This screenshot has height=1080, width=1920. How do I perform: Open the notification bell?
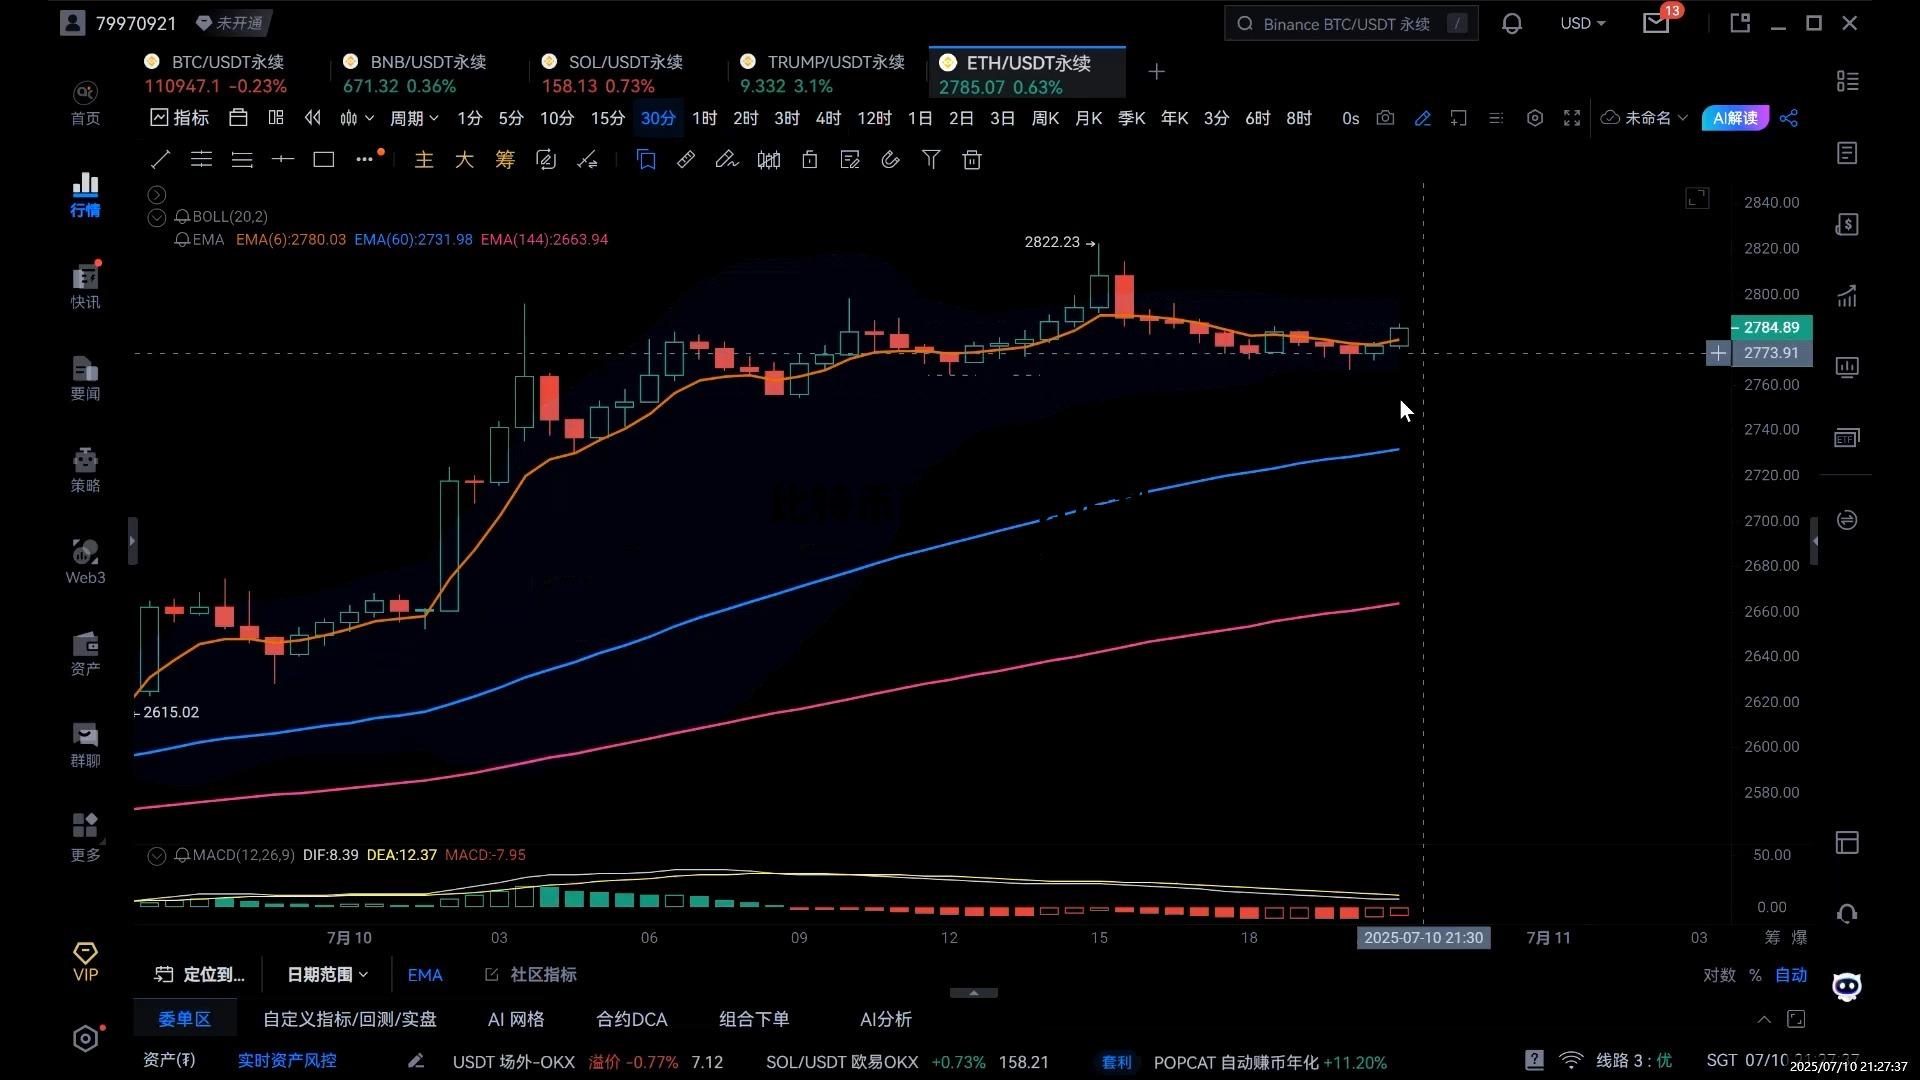(1511, 23)
